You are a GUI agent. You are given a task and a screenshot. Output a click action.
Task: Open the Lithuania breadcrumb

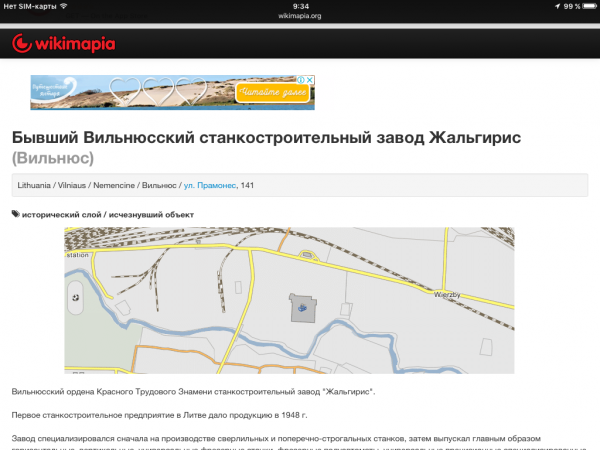coord(36,185)
